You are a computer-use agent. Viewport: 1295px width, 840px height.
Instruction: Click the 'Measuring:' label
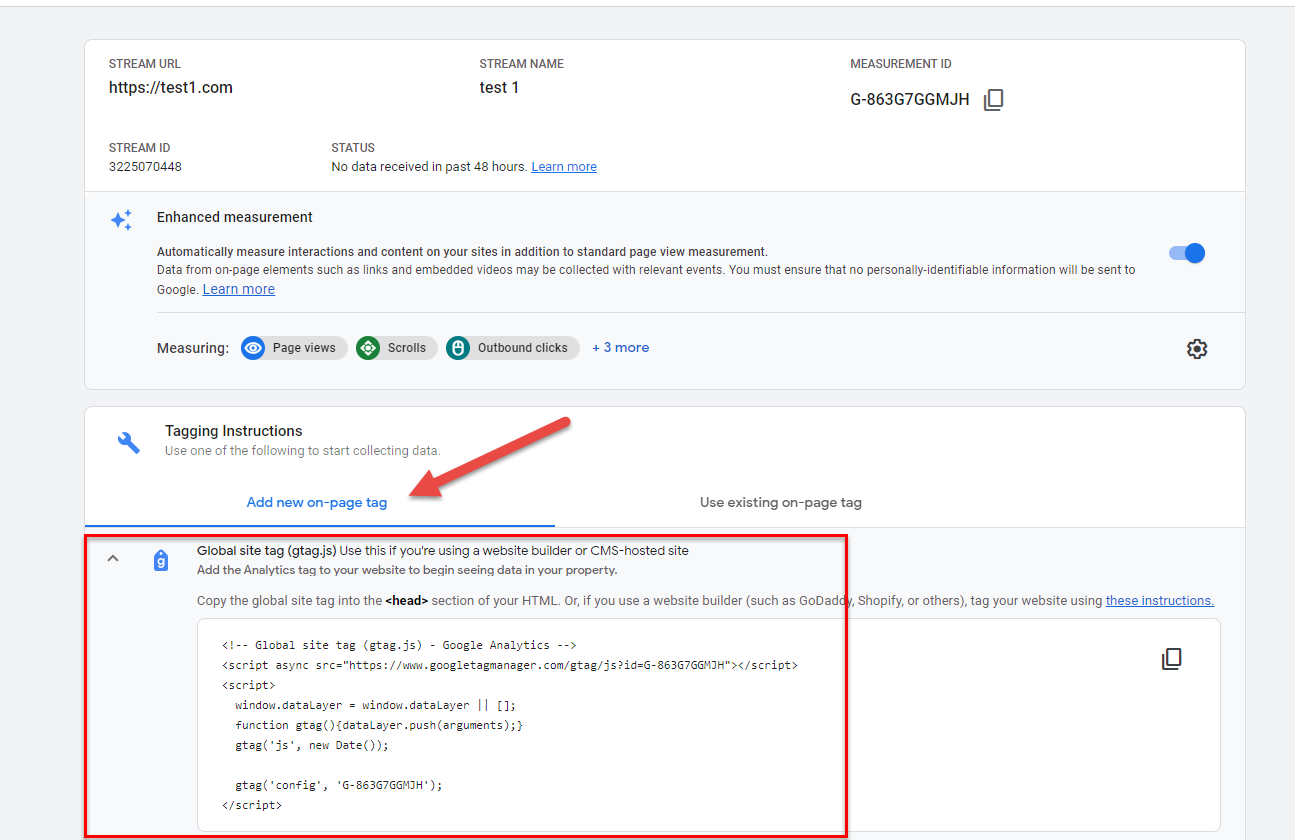193,348
